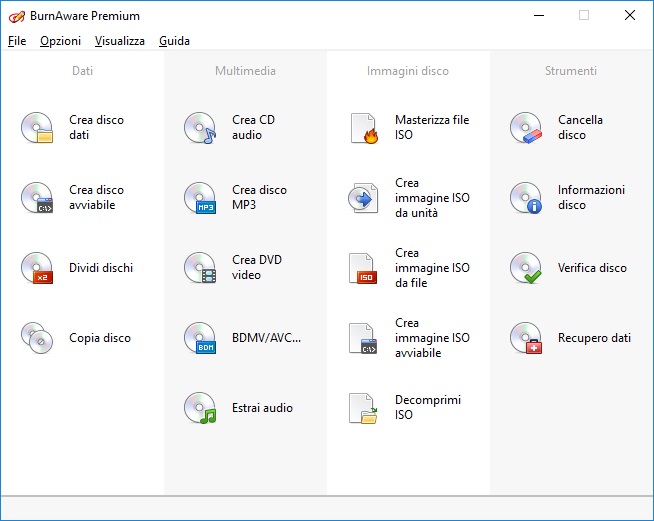Viewport: 654px width, 521px height.
Task: Click the Recupero dati label
Action: [594, 338]
